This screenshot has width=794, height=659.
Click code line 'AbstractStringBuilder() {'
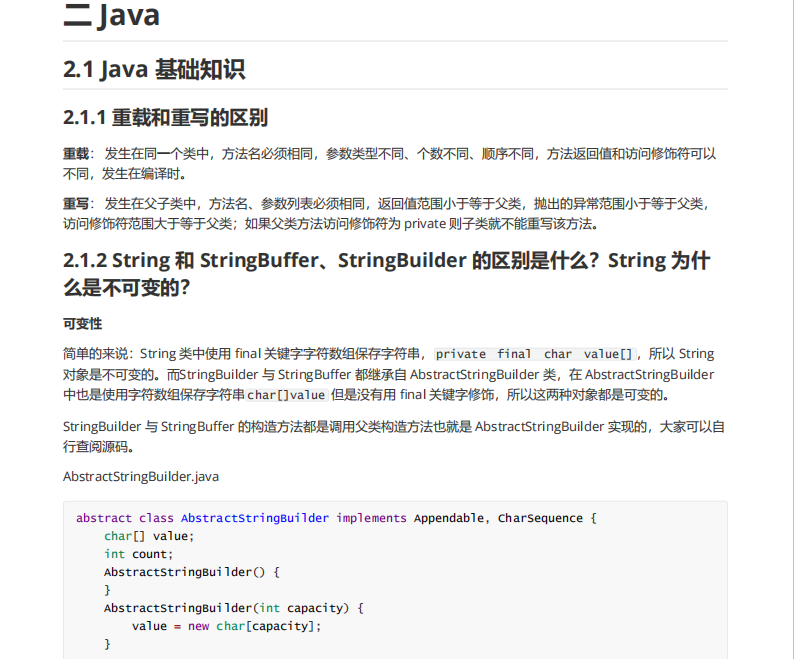191,572
